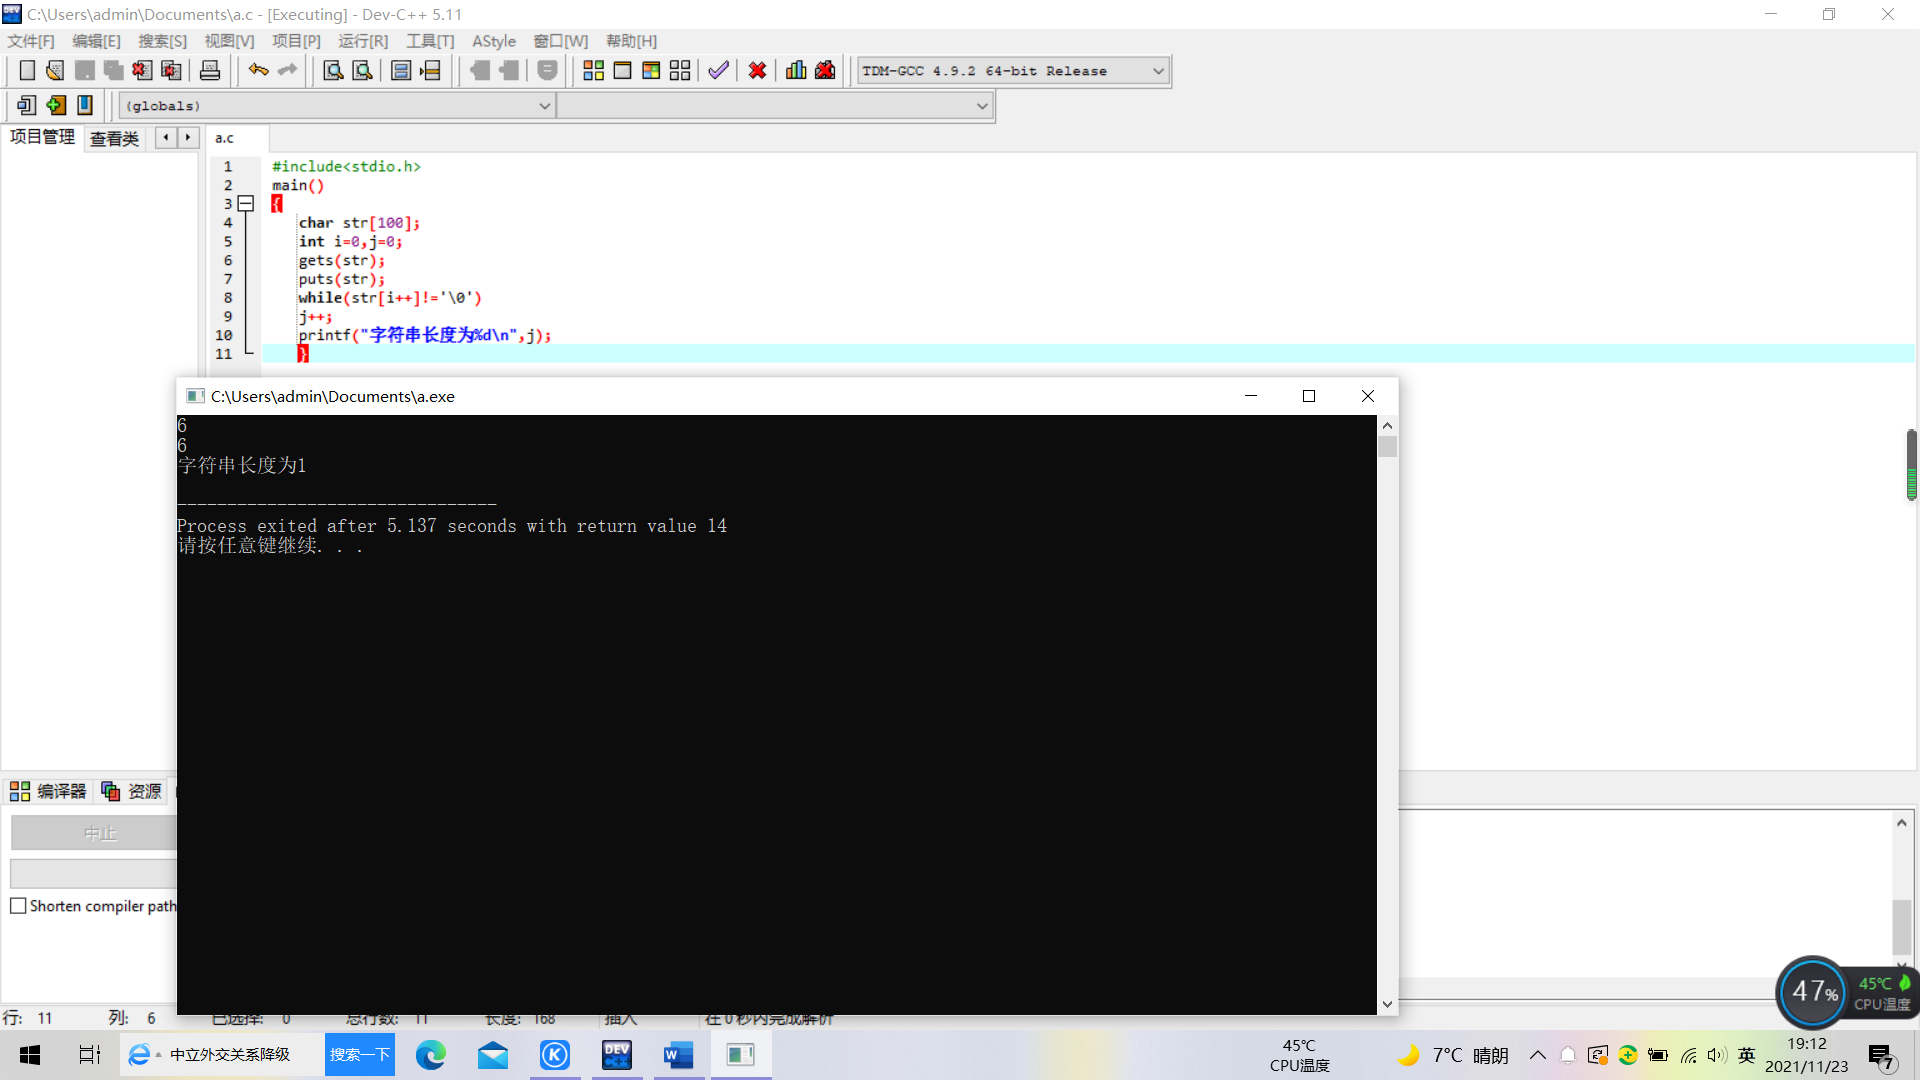1920x1080 pixels.
Task: Click the red X stop execution icon
Action: 757,71
